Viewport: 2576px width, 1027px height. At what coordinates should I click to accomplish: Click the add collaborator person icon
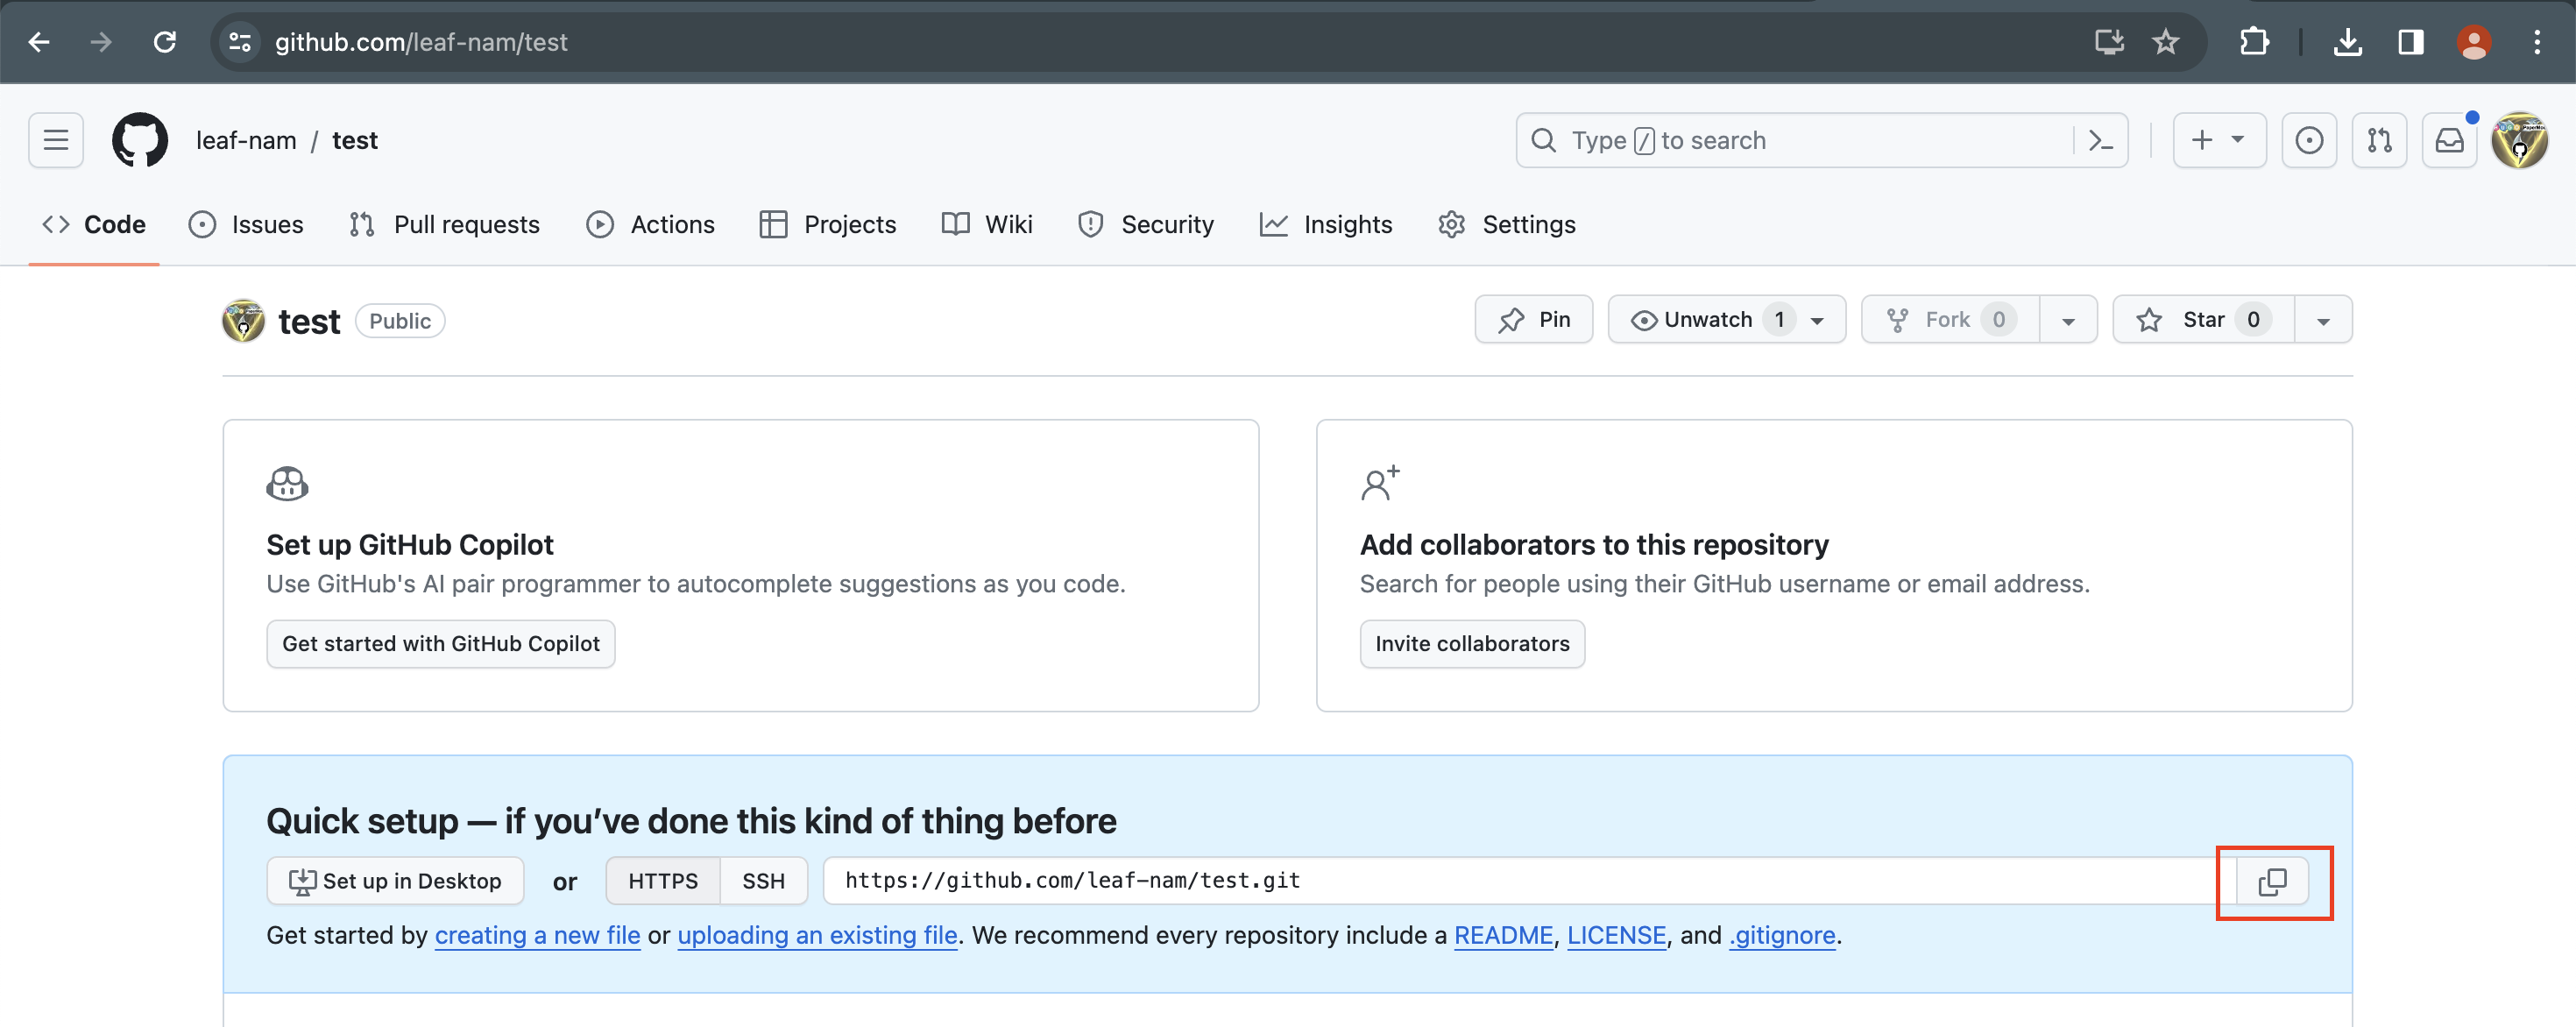(x=1380, y=483)
